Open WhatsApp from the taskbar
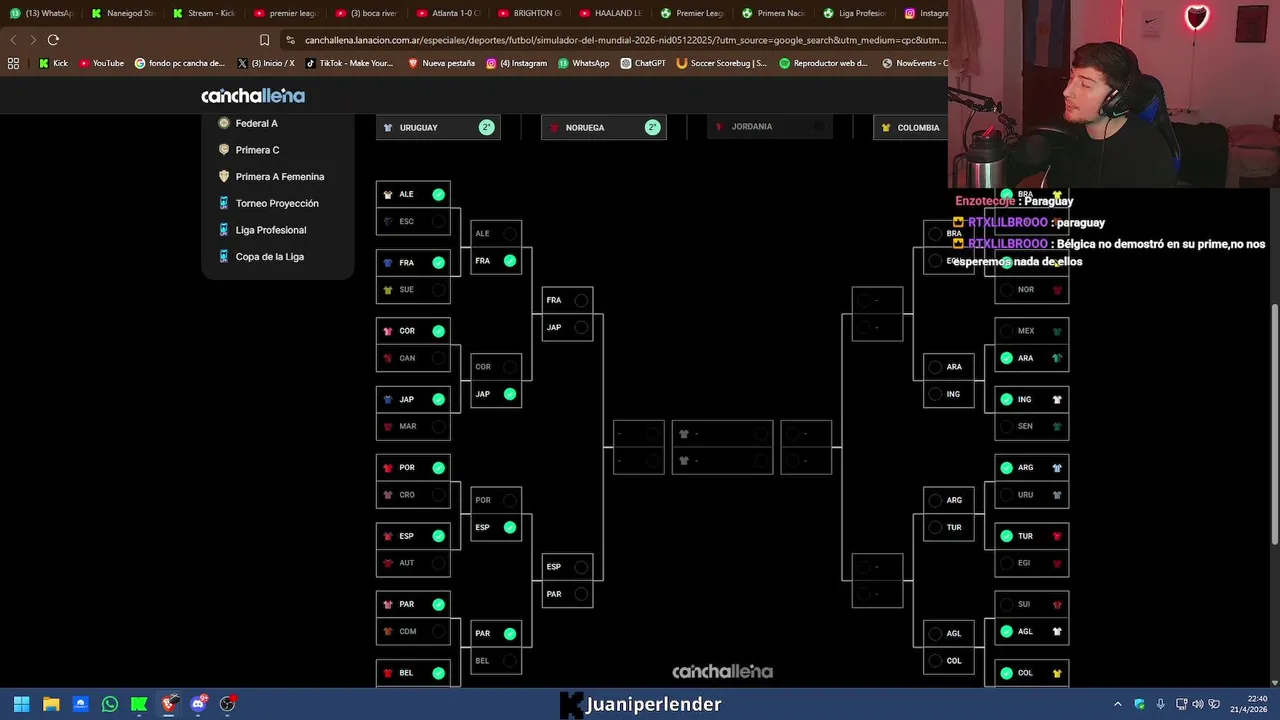 pyautogui.click(x=110, y=704)
